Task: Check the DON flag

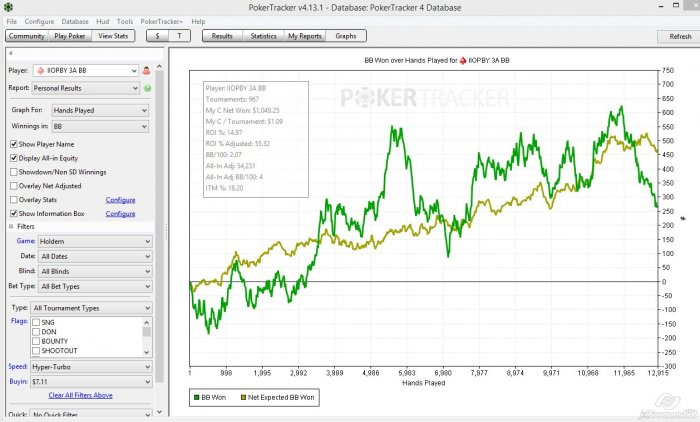Action: click(x=36, y=332)
